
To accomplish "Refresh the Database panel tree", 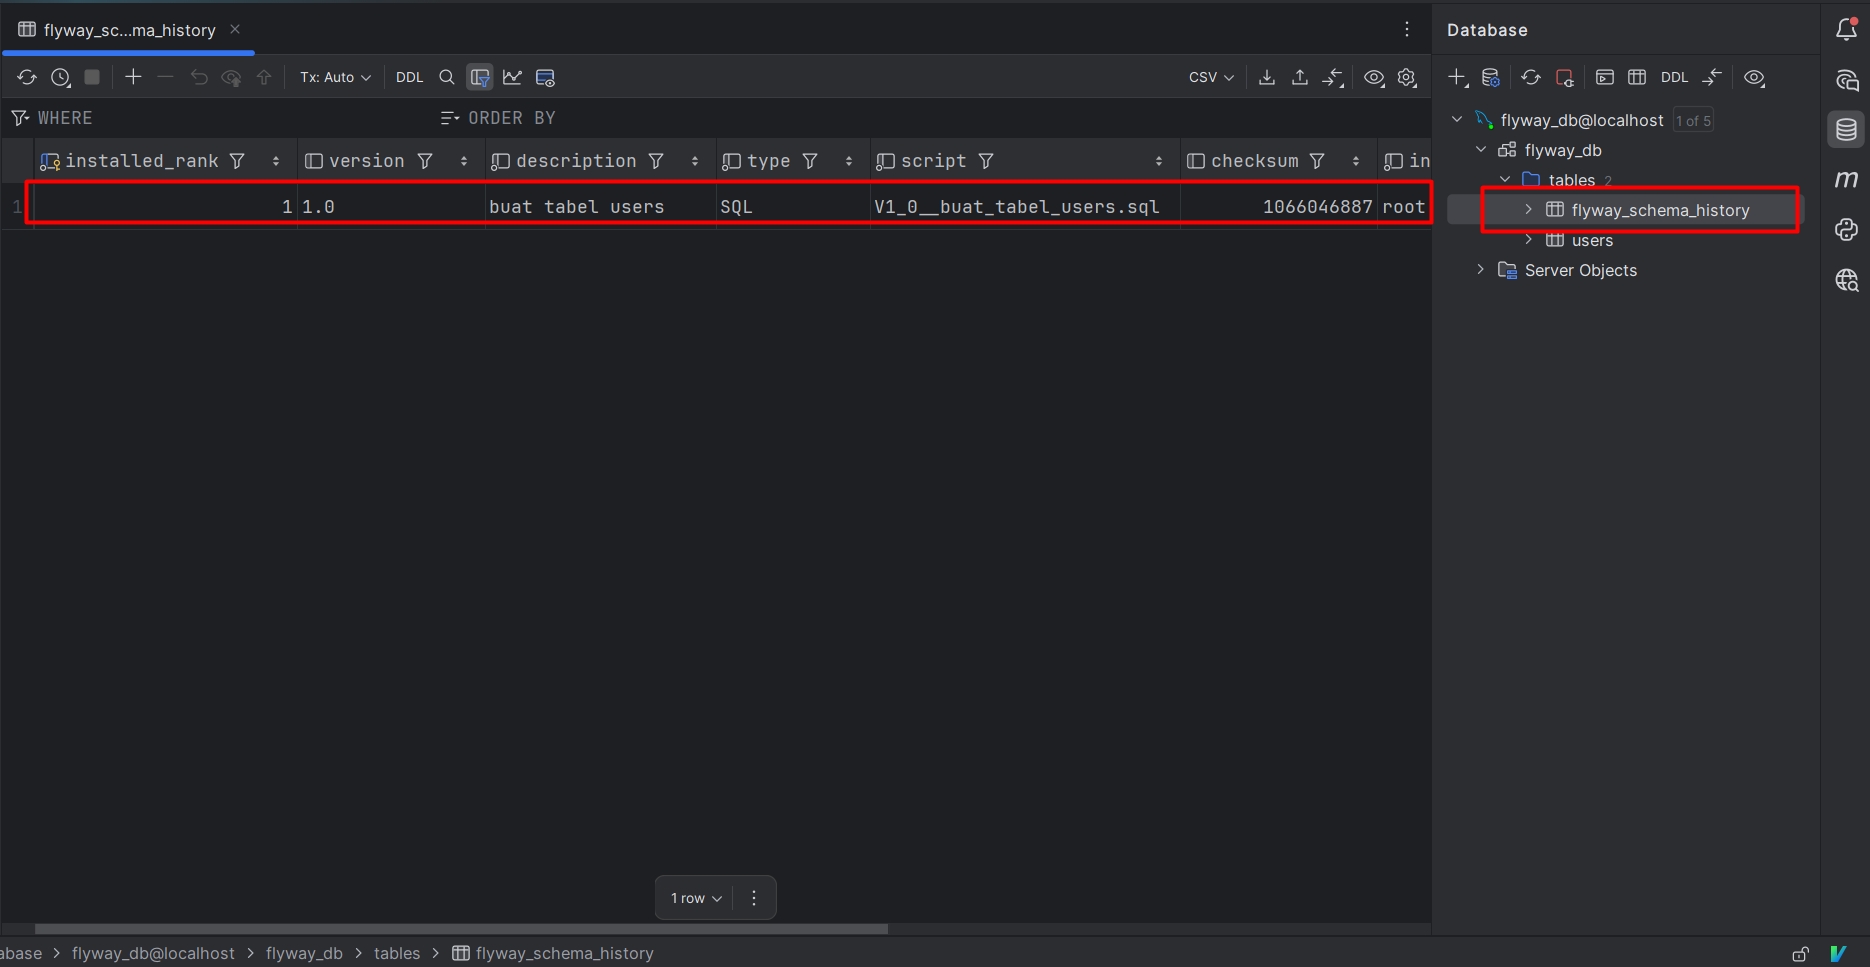I will [x=1531, y=77].
